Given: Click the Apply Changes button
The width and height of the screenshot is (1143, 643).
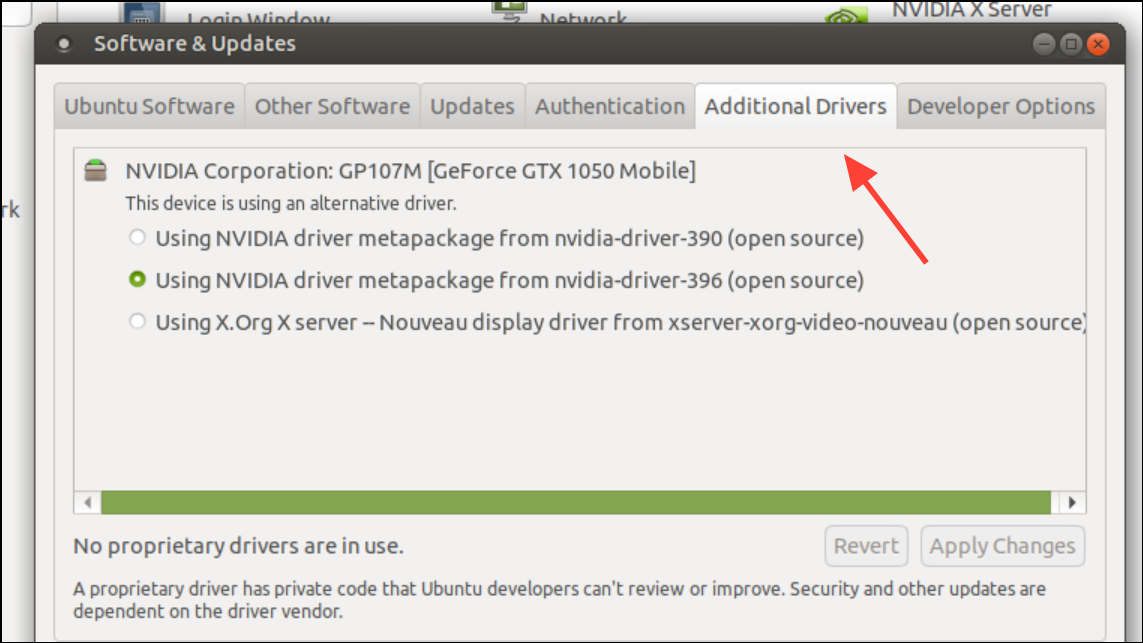Looking at the screenshot, I should (1002, 546).
